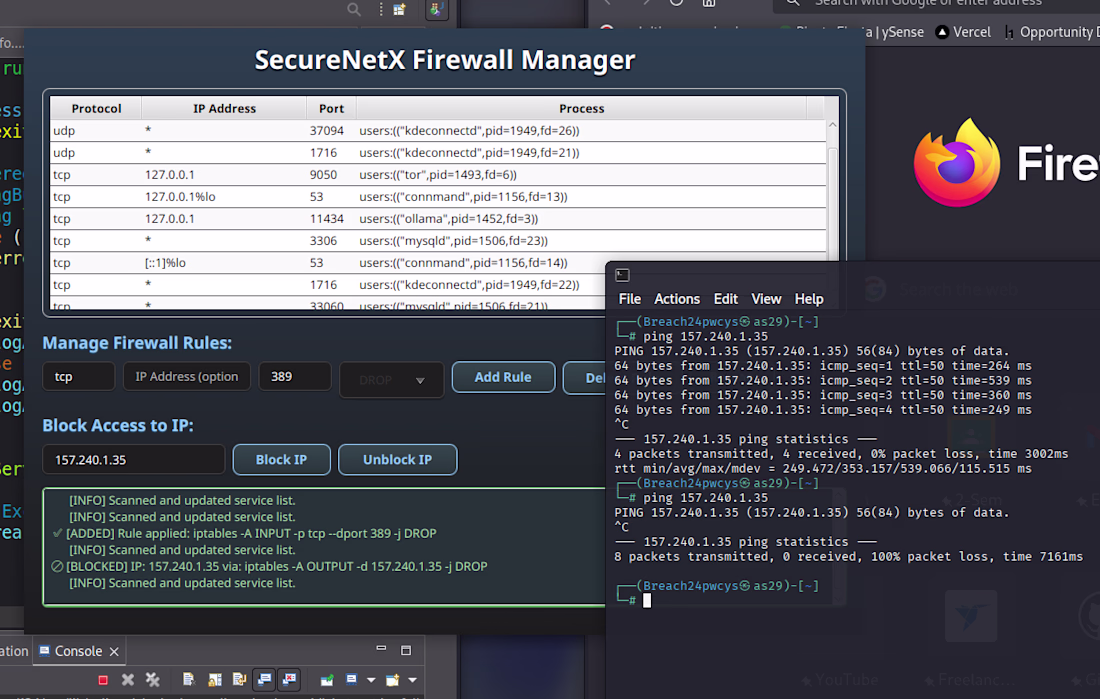Click the Firefox address search bar
This screenshot has height=699, width=1100.
click(x=937, y=4)
